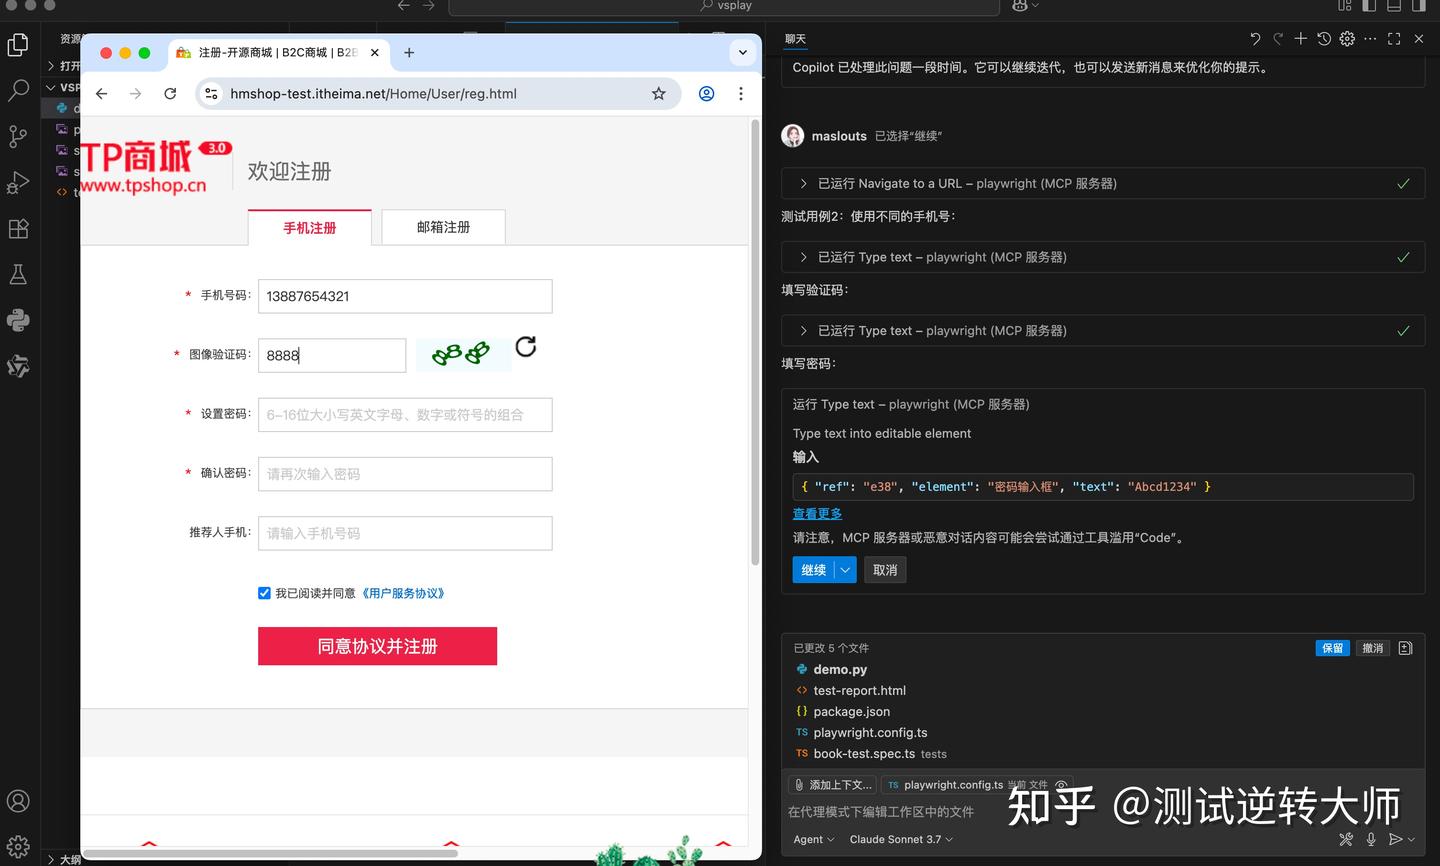
Task: Open the 继续 button dropdown arrow
Action: pos(846,570)
